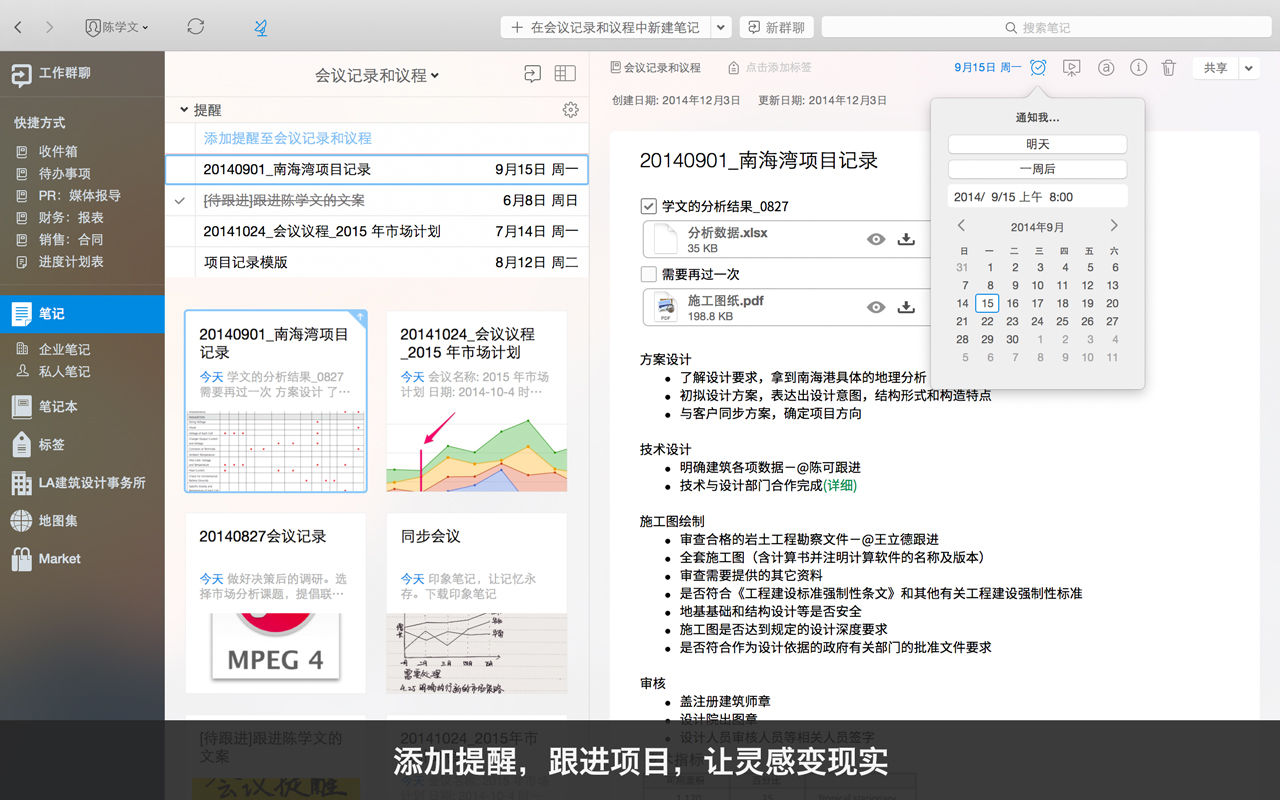Image resolution: width=1280 pixels, height=800 pixels.
Task: Click the presentation mode icon
Action: (1072, 68)
